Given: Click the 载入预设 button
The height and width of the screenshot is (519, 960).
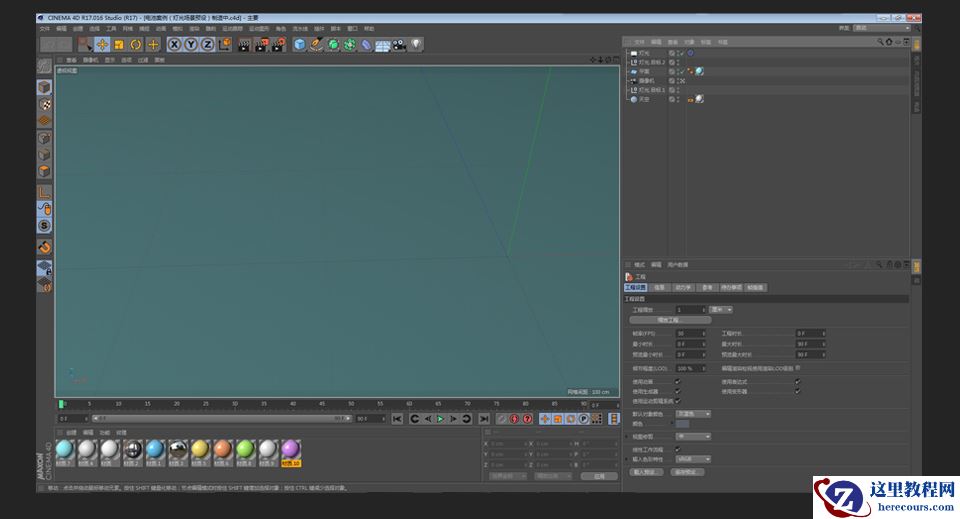Looking at the screenshot, I should coord(647,471).
